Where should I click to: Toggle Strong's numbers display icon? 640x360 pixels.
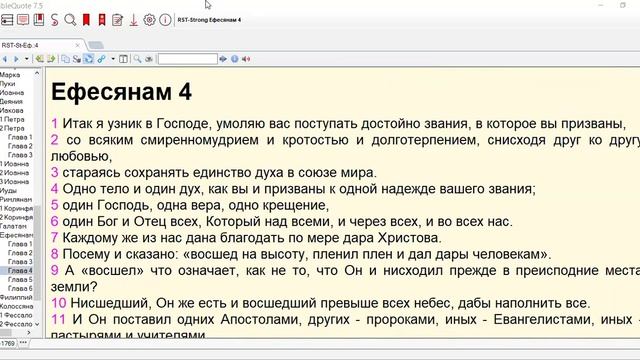[77, 59]
